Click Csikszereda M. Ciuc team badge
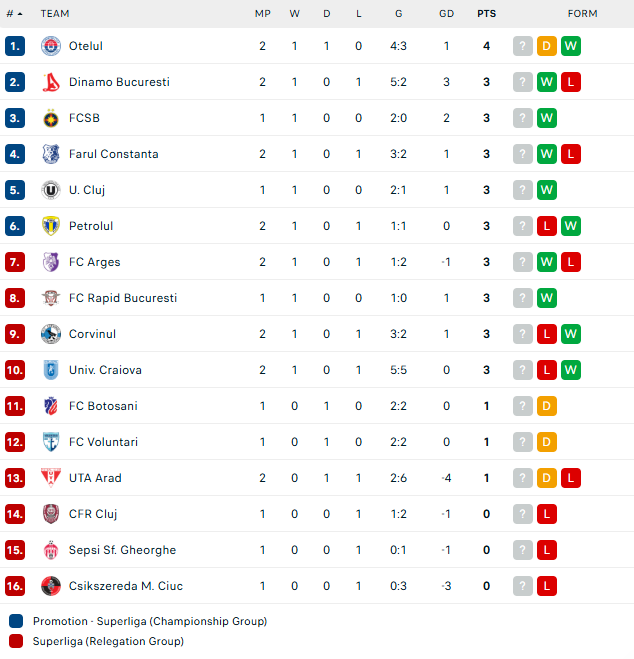This screenshot has height=659, width=634. (x=51, y=586)
